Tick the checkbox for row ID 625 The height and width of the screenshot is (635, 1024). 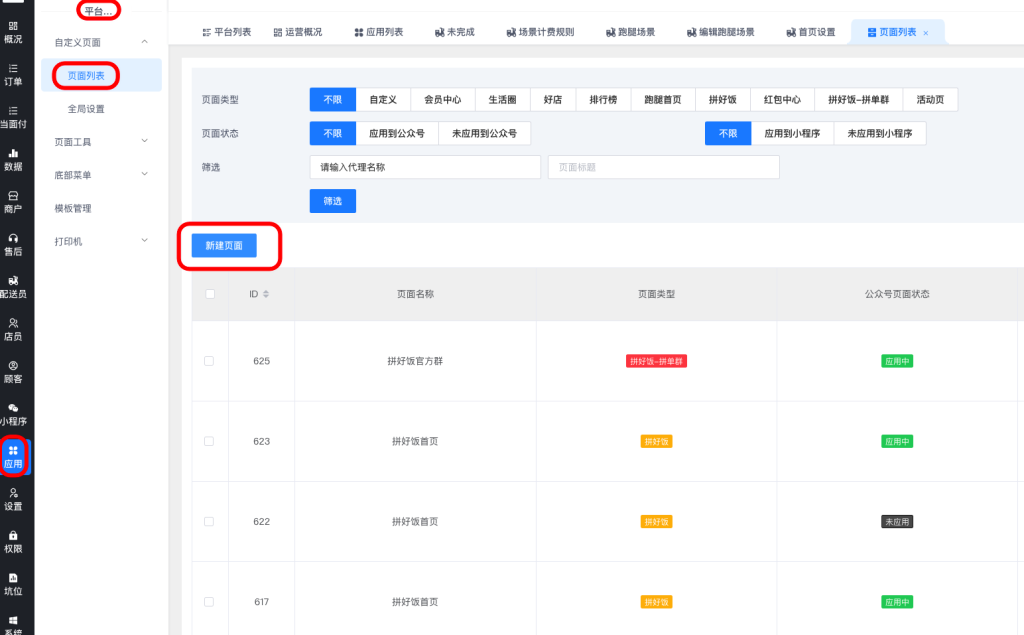tap(209, 361)
